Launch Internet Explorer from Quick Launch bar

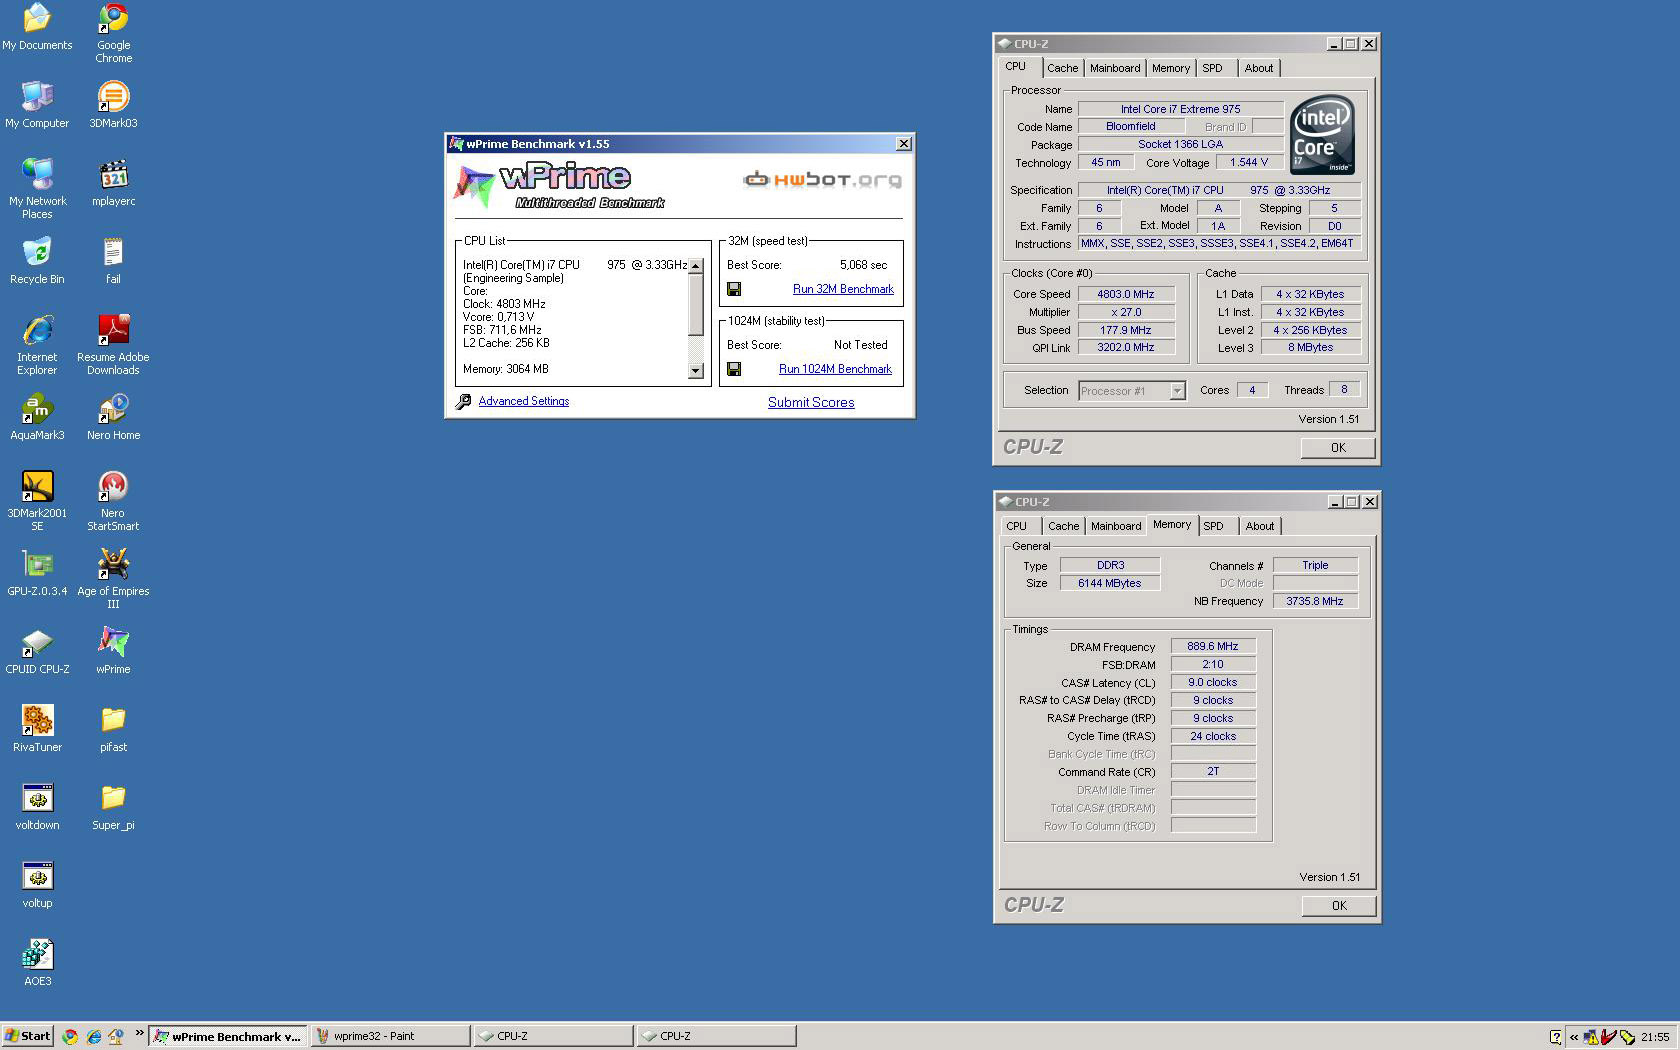click(93, 1037)
